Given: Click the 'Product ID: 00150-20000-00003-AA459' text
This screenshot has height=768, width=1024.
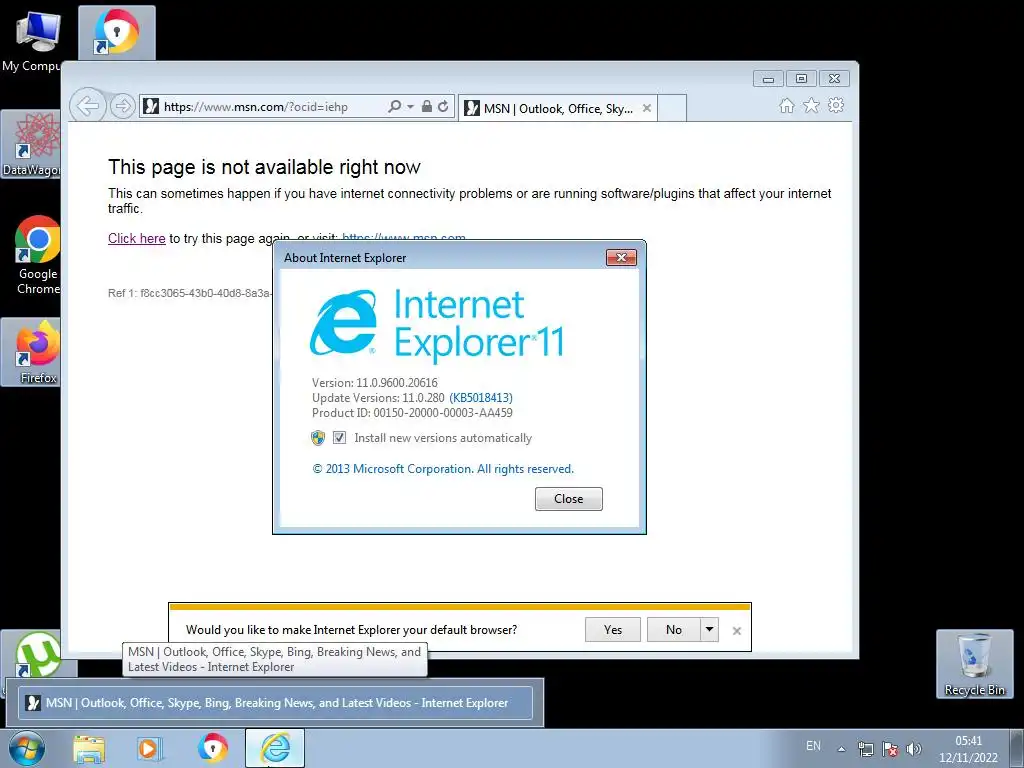Looking at the screenshot, I should tap(412, 413).
